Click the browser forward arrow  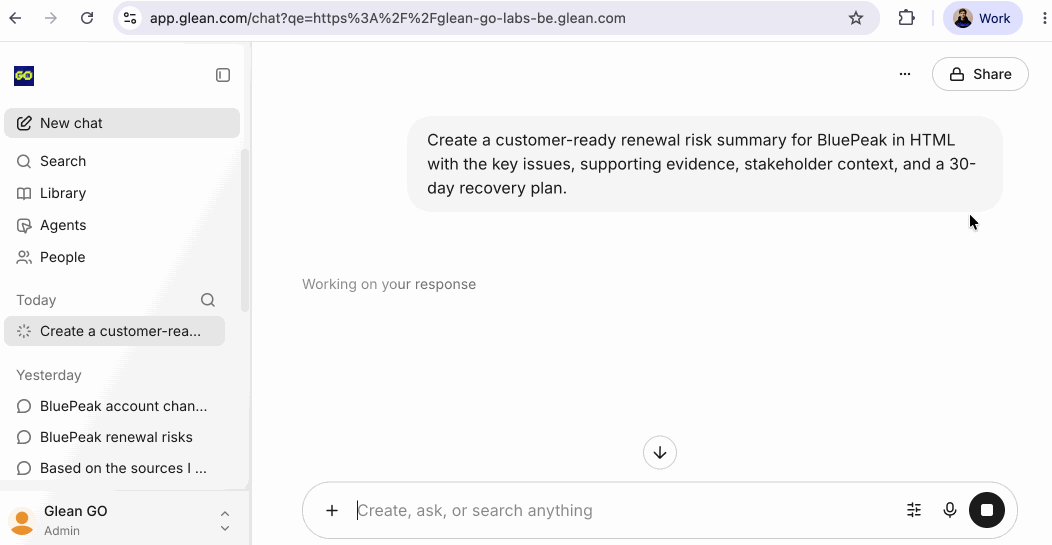point(50,18)
